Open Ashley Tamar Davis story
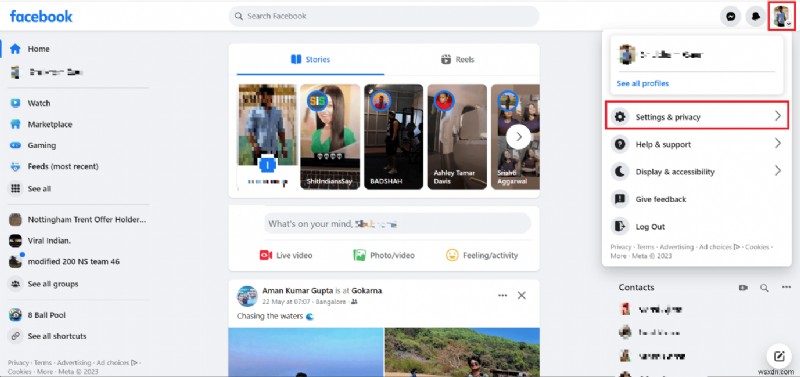The image size is (800, 377). click(x=457, y=137)
